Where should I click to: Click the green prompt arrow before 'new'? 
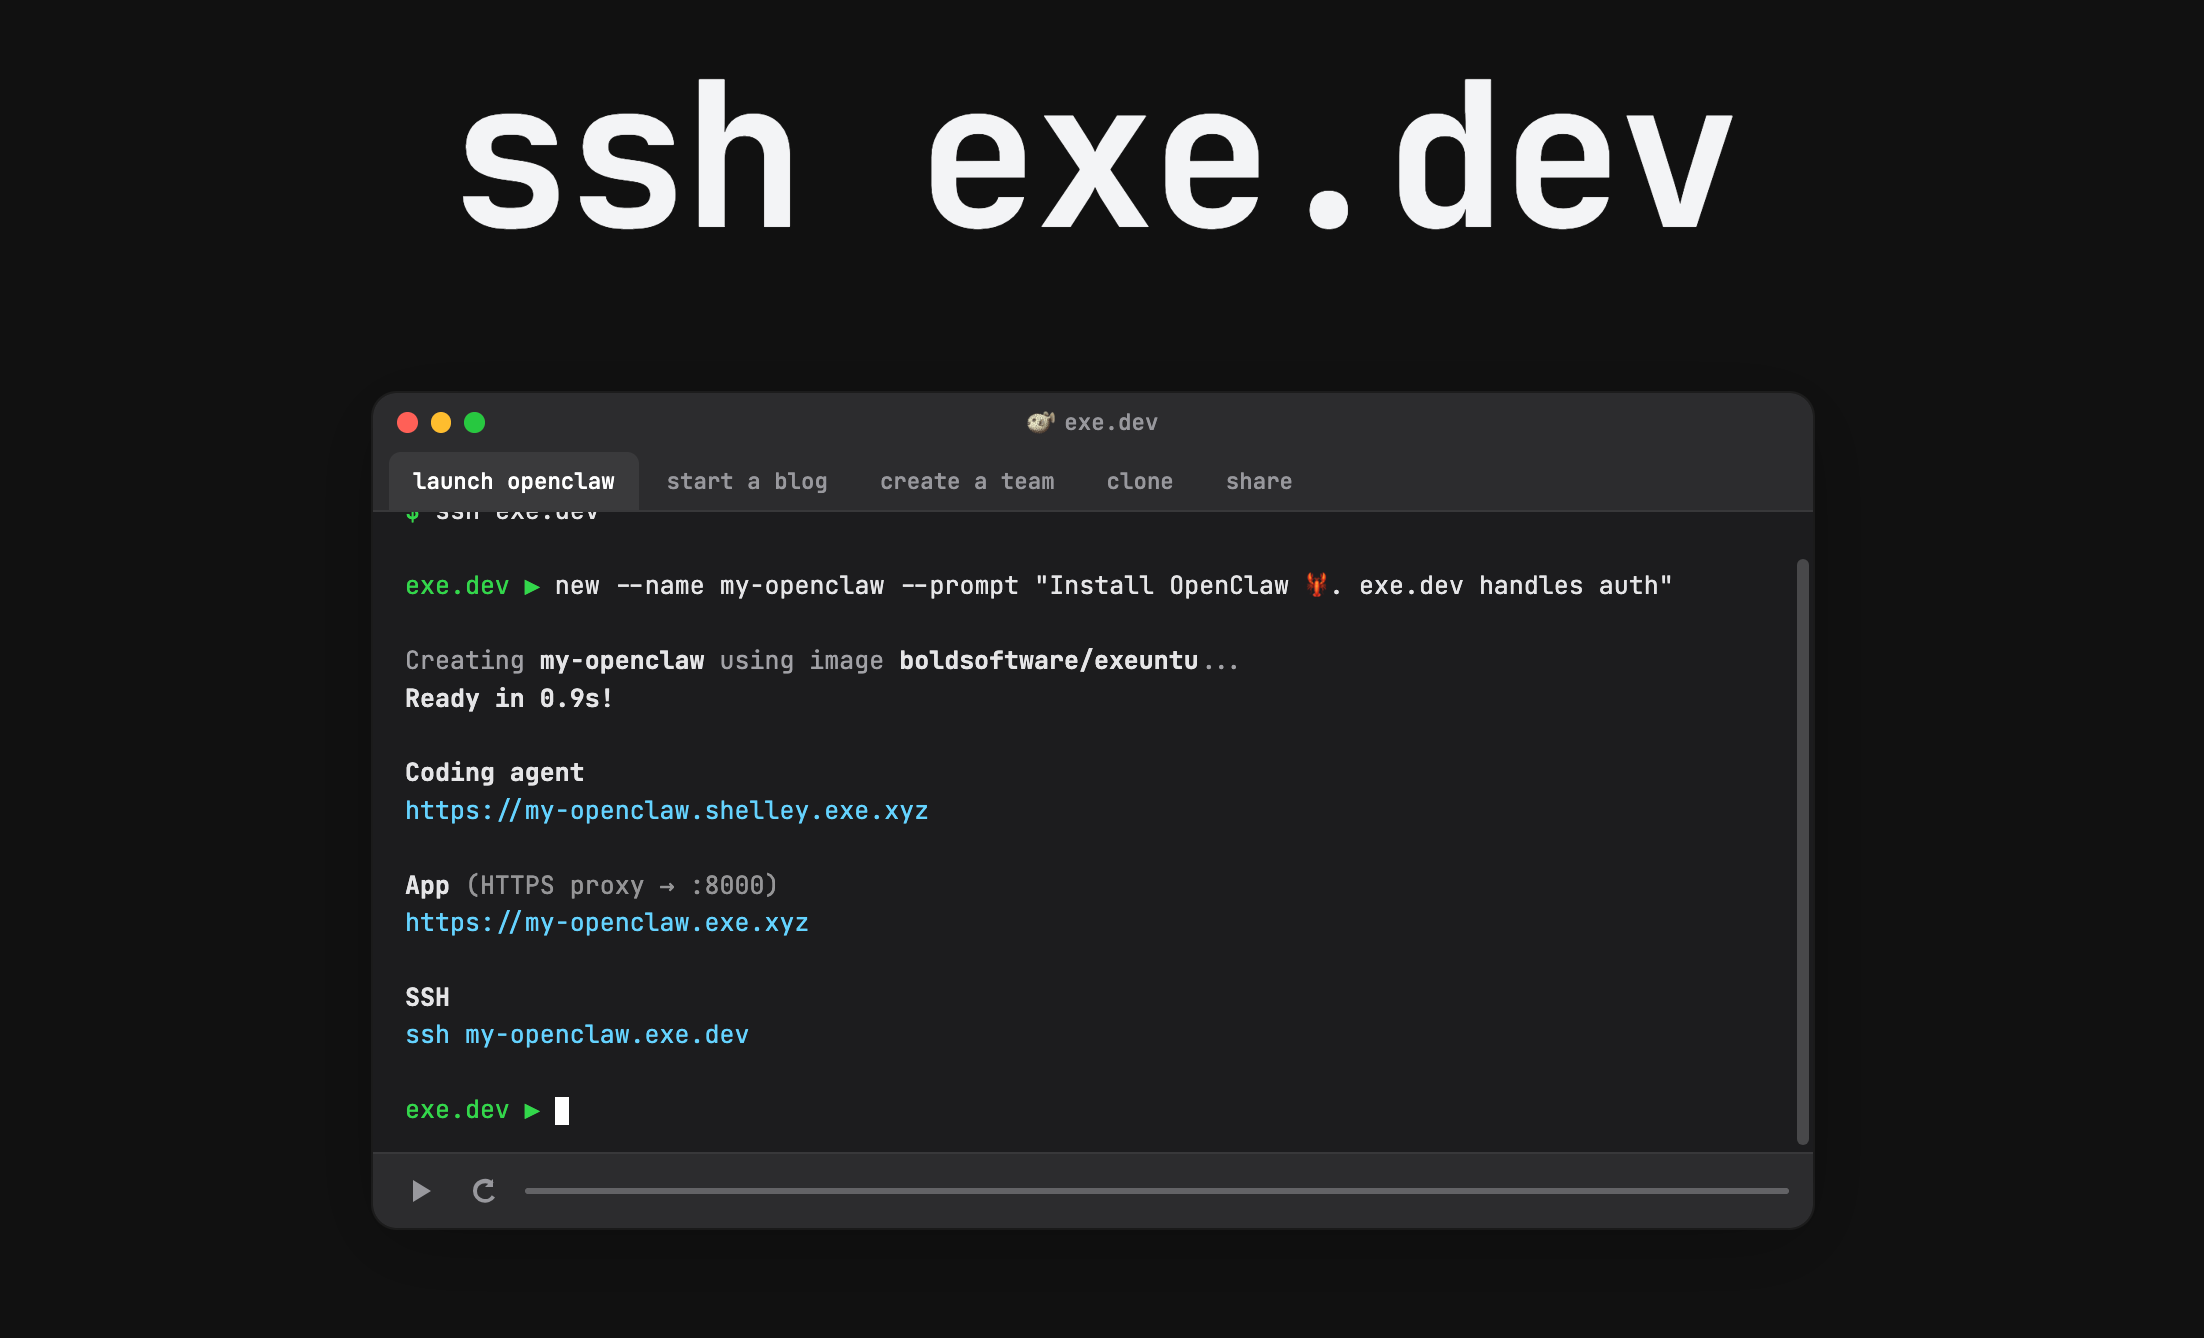(x=532, y=586)
